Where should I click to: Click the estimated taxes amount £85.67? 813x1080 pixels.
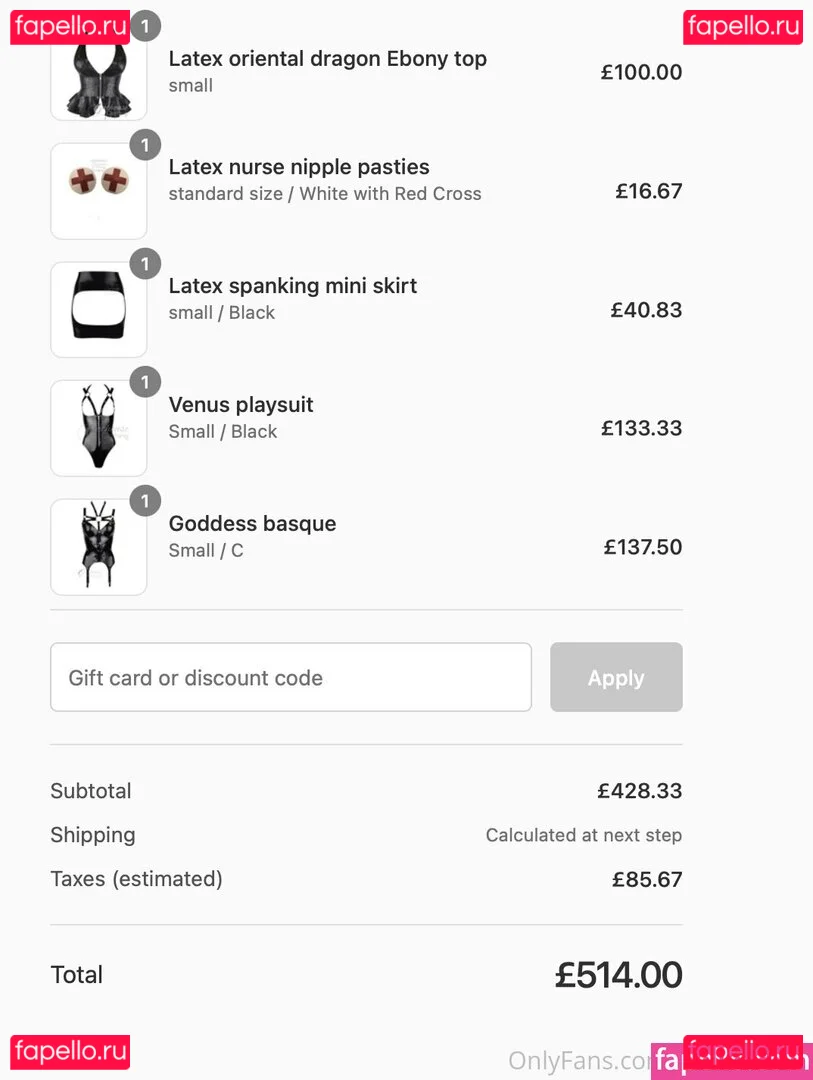click(646, 880)
